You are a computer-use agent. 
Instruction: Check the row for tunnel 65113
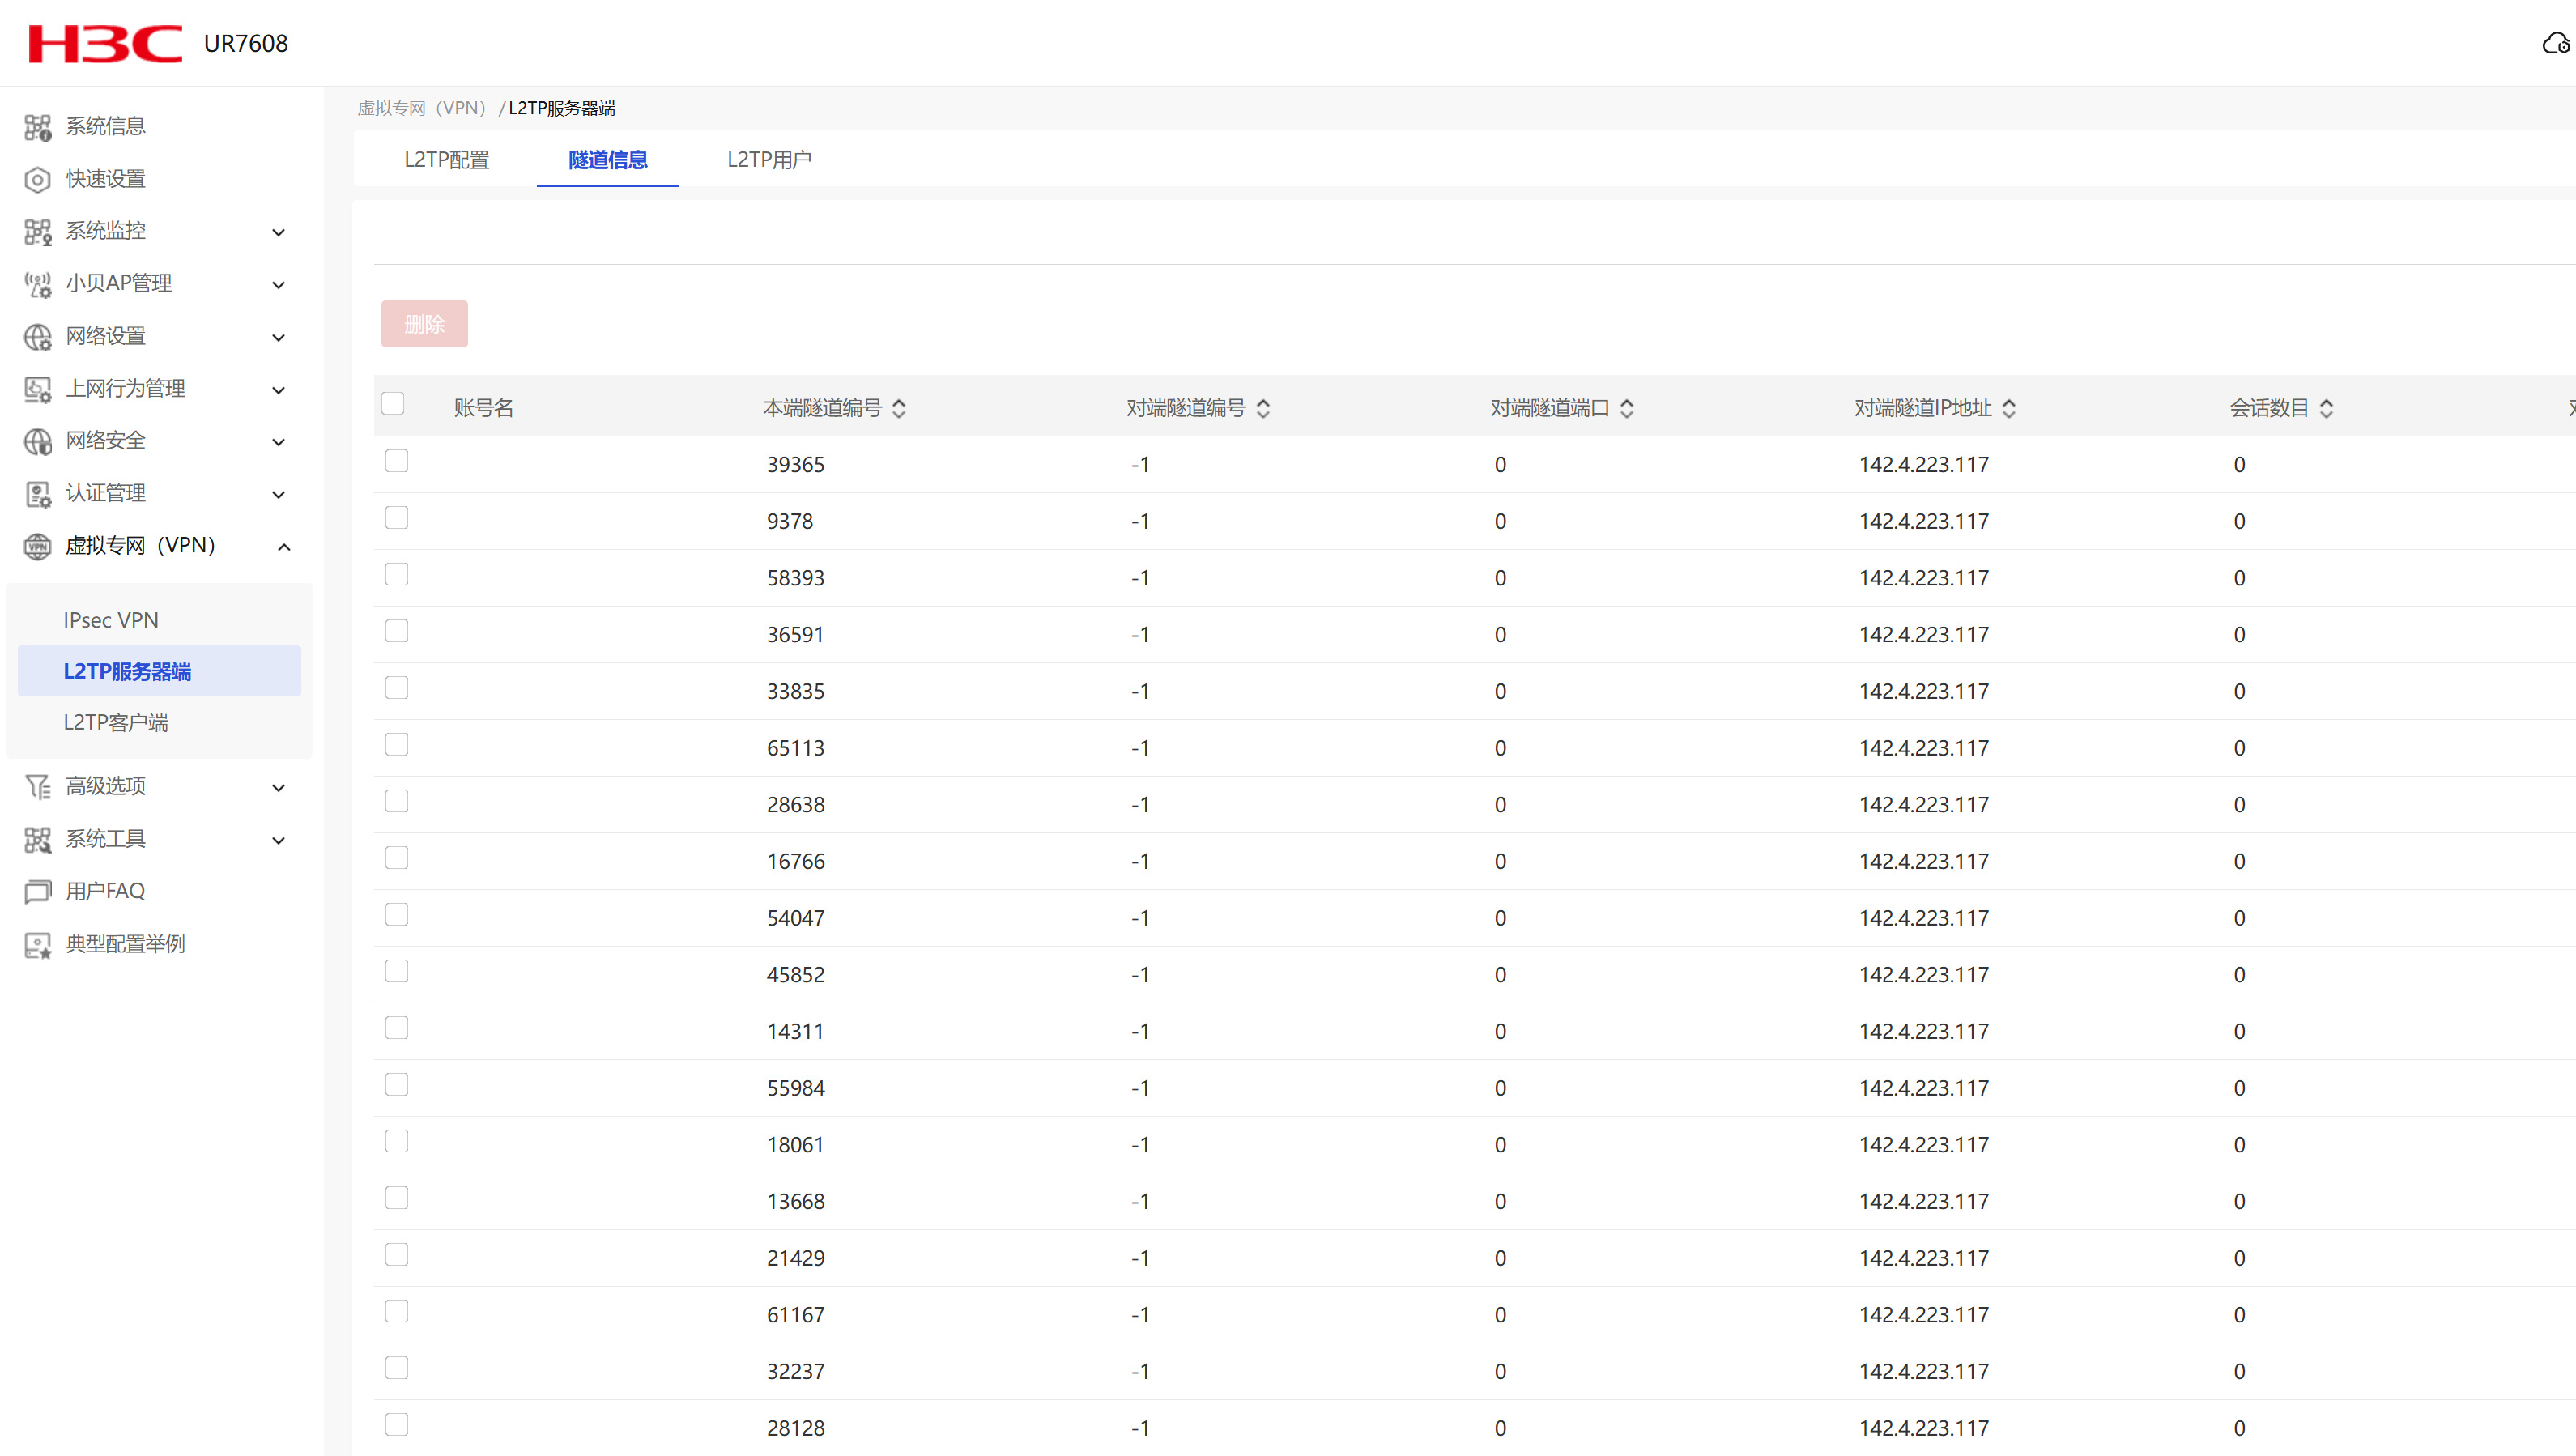[397, 745]
